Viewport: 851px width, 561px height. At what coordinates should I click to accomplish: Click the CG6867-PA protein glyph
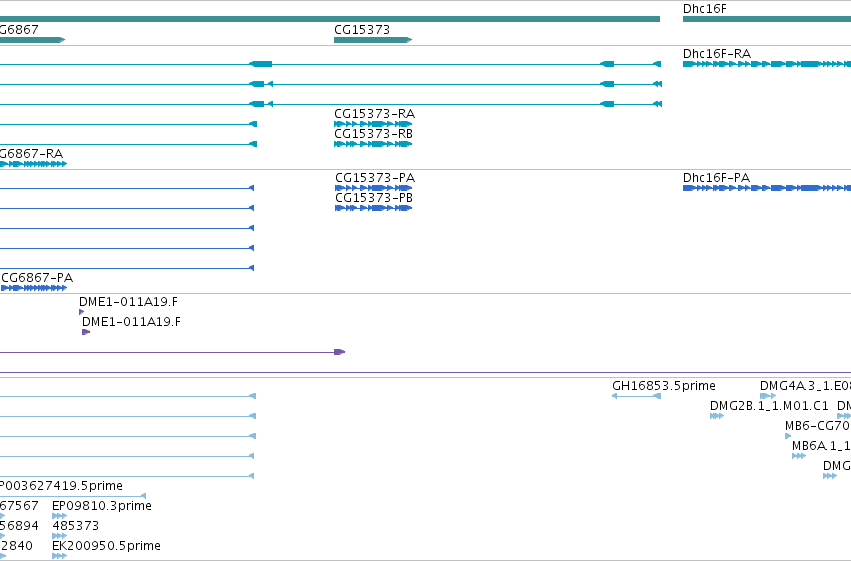(34, 288)
